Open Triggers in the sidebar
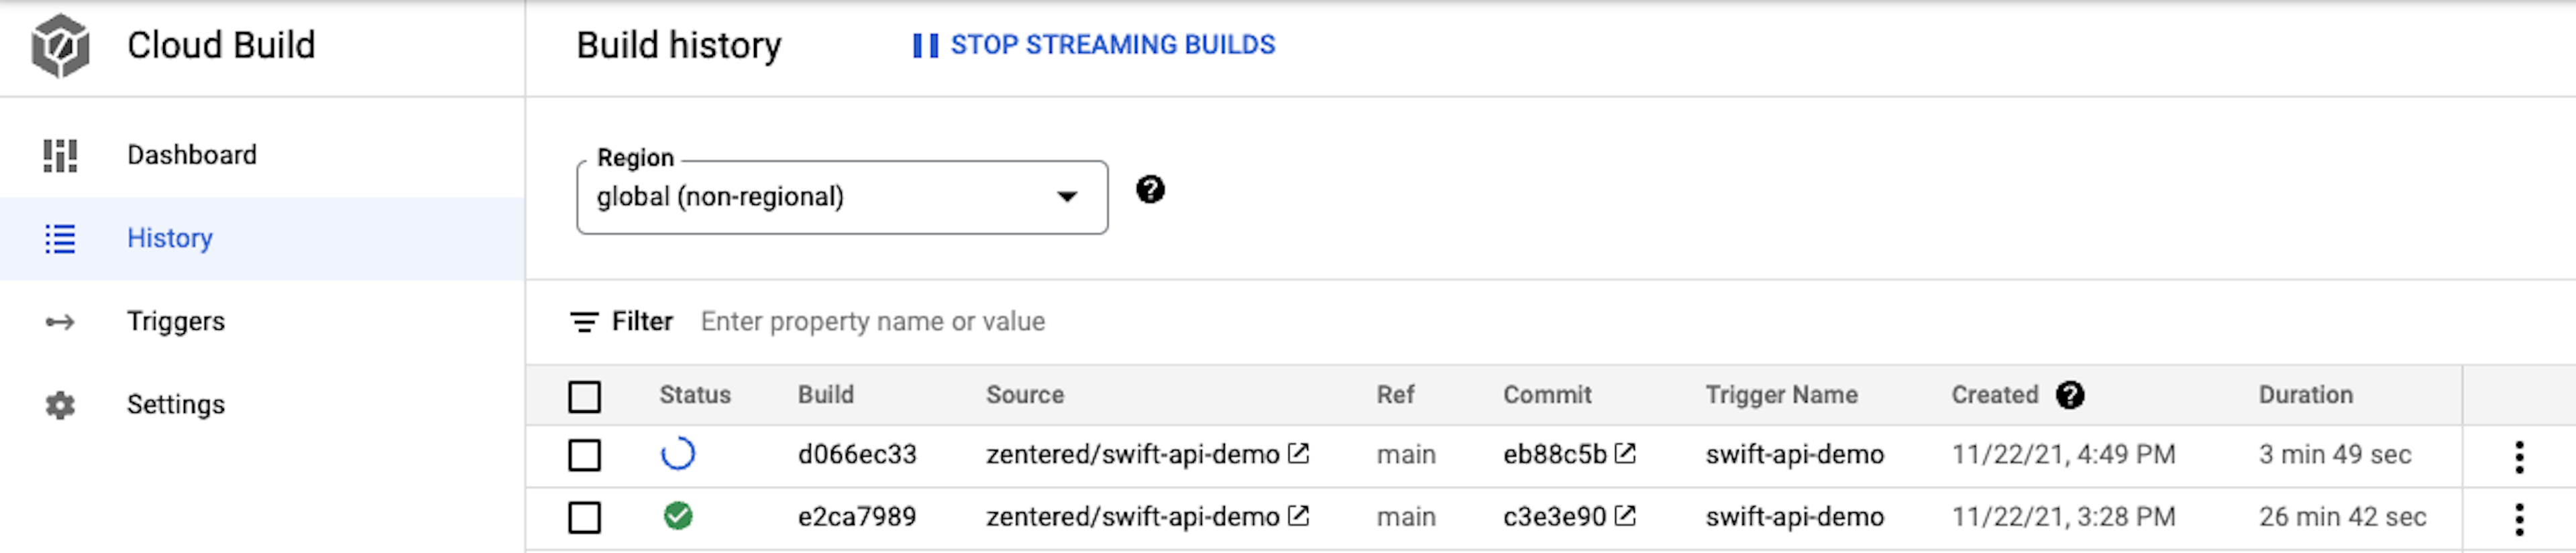This screenshot has width=2576, height=553. click(175, 321)
